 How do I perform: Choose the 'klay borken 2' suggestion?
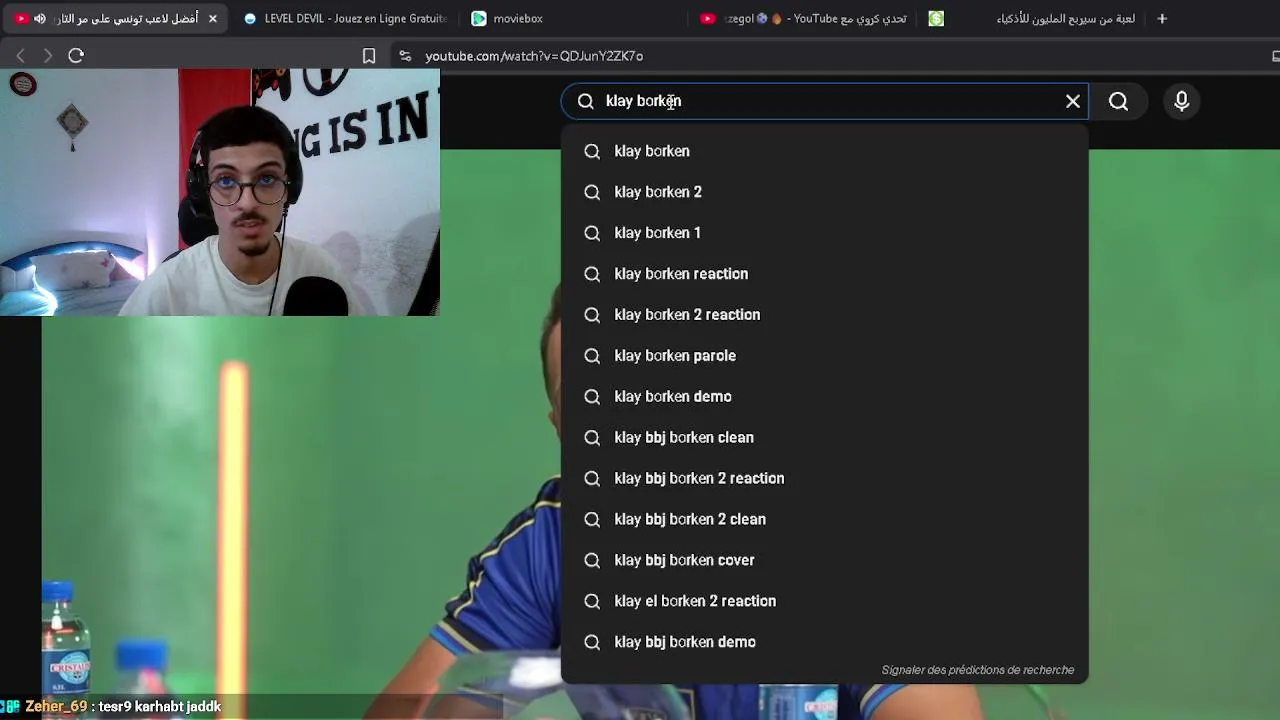tap(825, 192)
